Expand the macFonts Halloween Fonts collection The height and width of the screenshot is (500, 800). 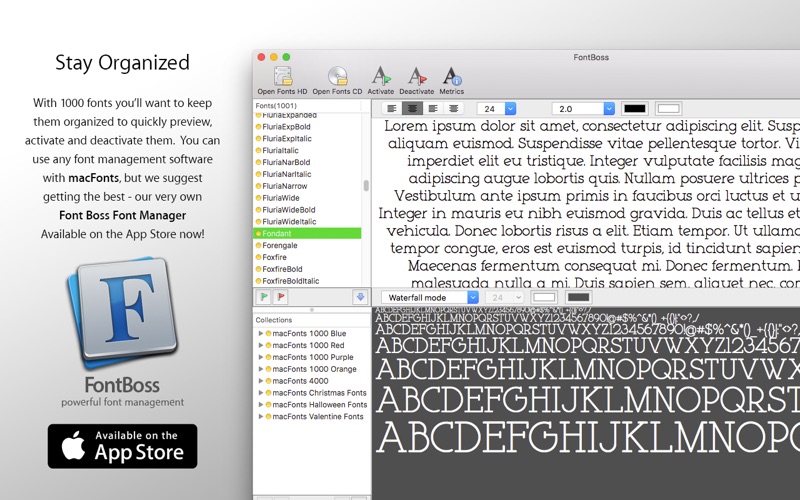click(261, 405)
